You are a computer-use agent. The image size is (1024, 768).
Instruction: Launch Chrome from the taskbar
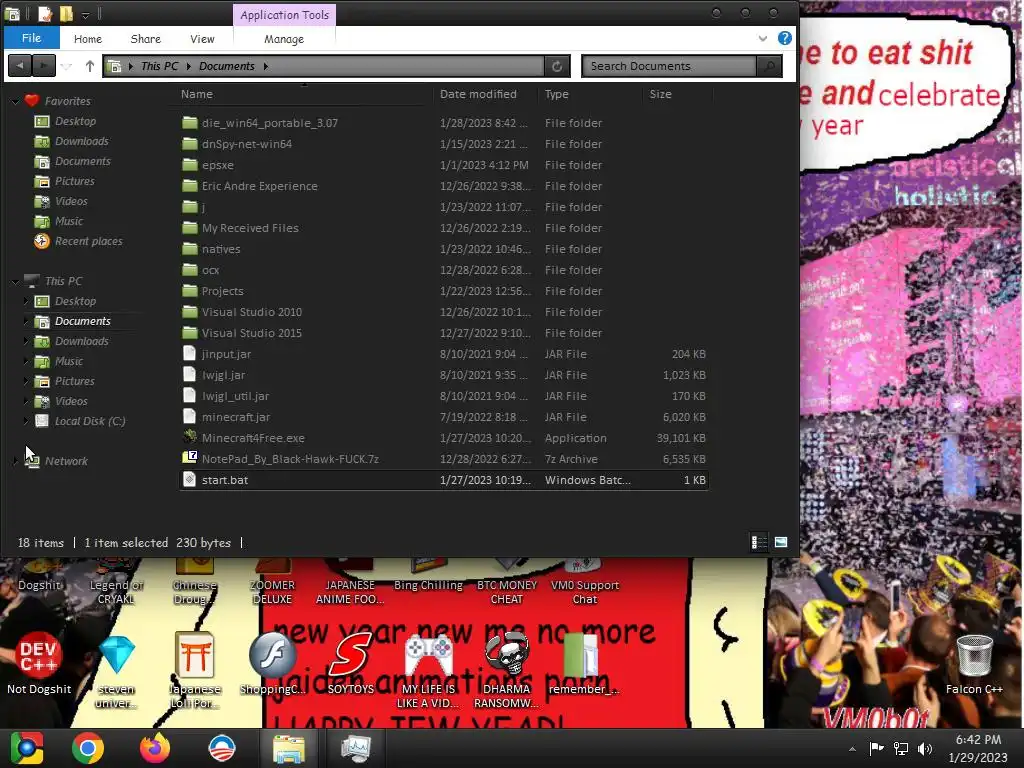pos(88,748)
